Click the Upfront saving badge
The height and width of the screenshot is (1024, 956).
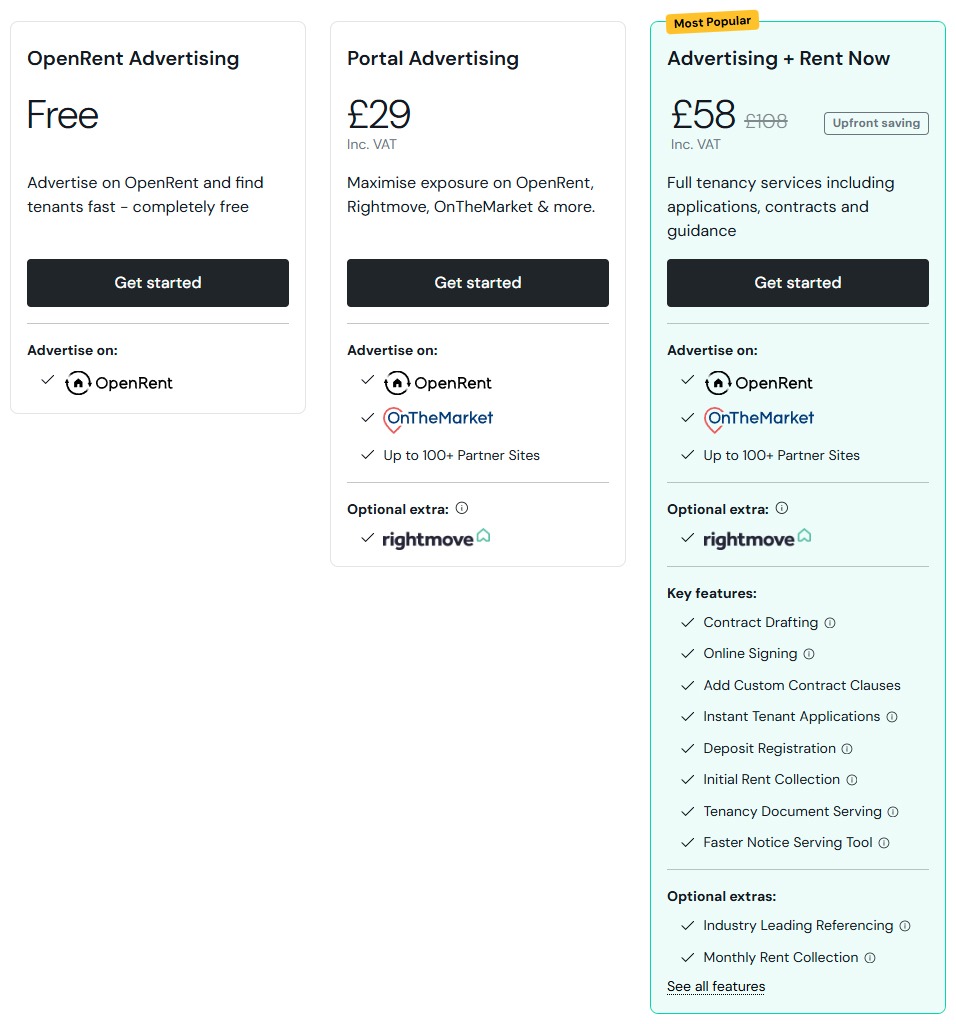876,123
